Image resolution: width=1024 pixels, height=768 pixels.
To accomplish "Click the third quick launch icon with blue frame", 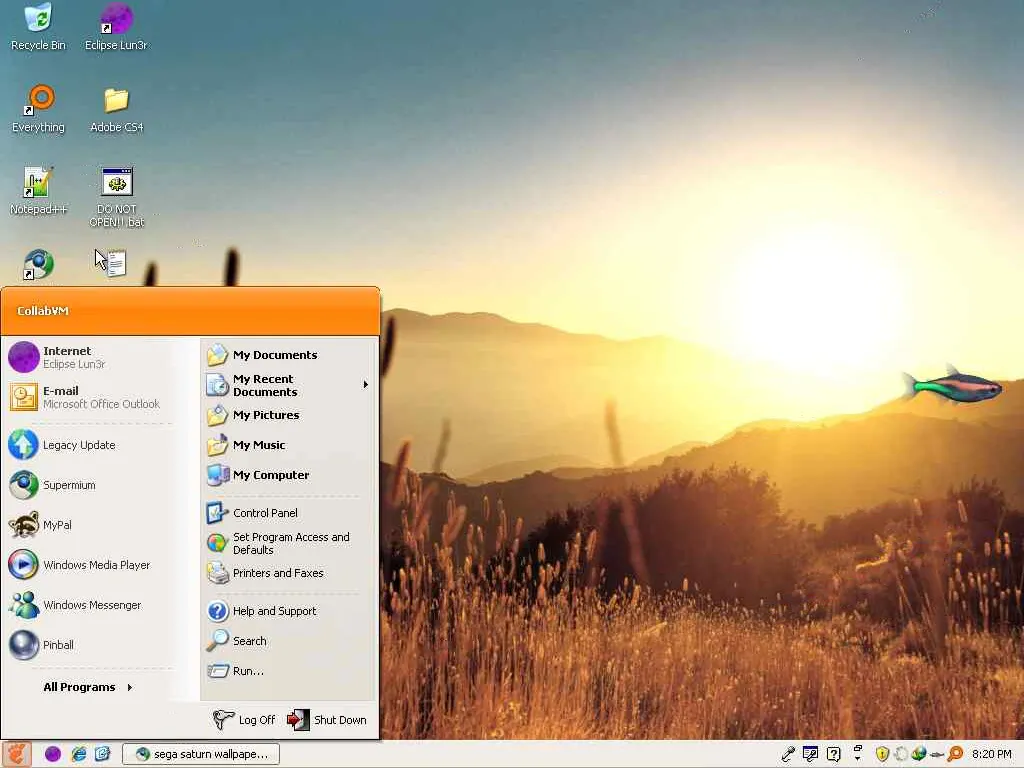I will [103, 754].
